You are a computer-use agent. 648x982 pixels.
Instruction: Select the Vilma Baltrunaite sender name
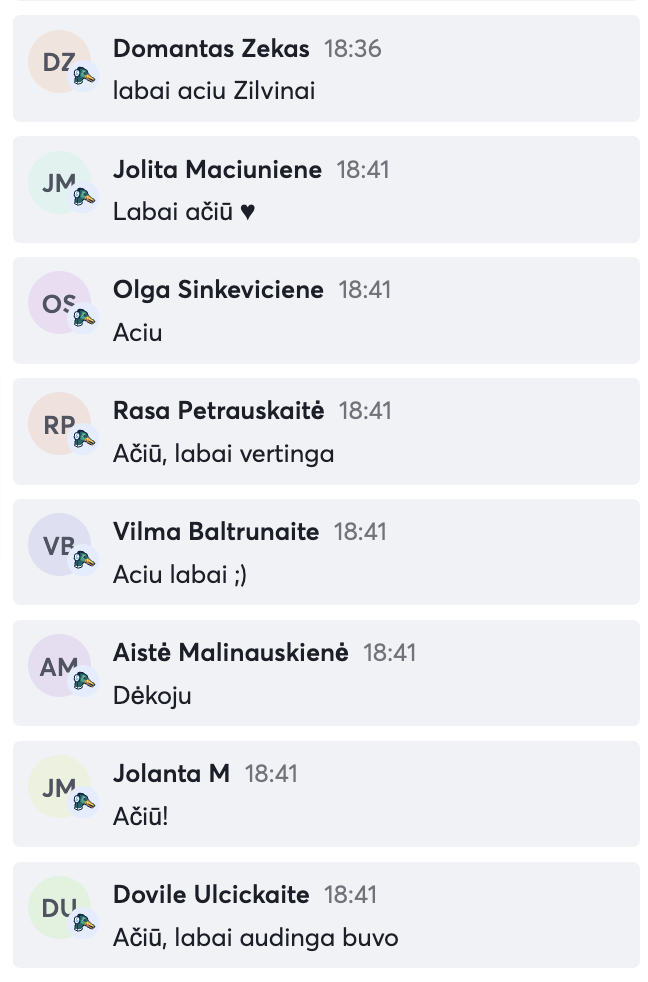tap(216, 532)
